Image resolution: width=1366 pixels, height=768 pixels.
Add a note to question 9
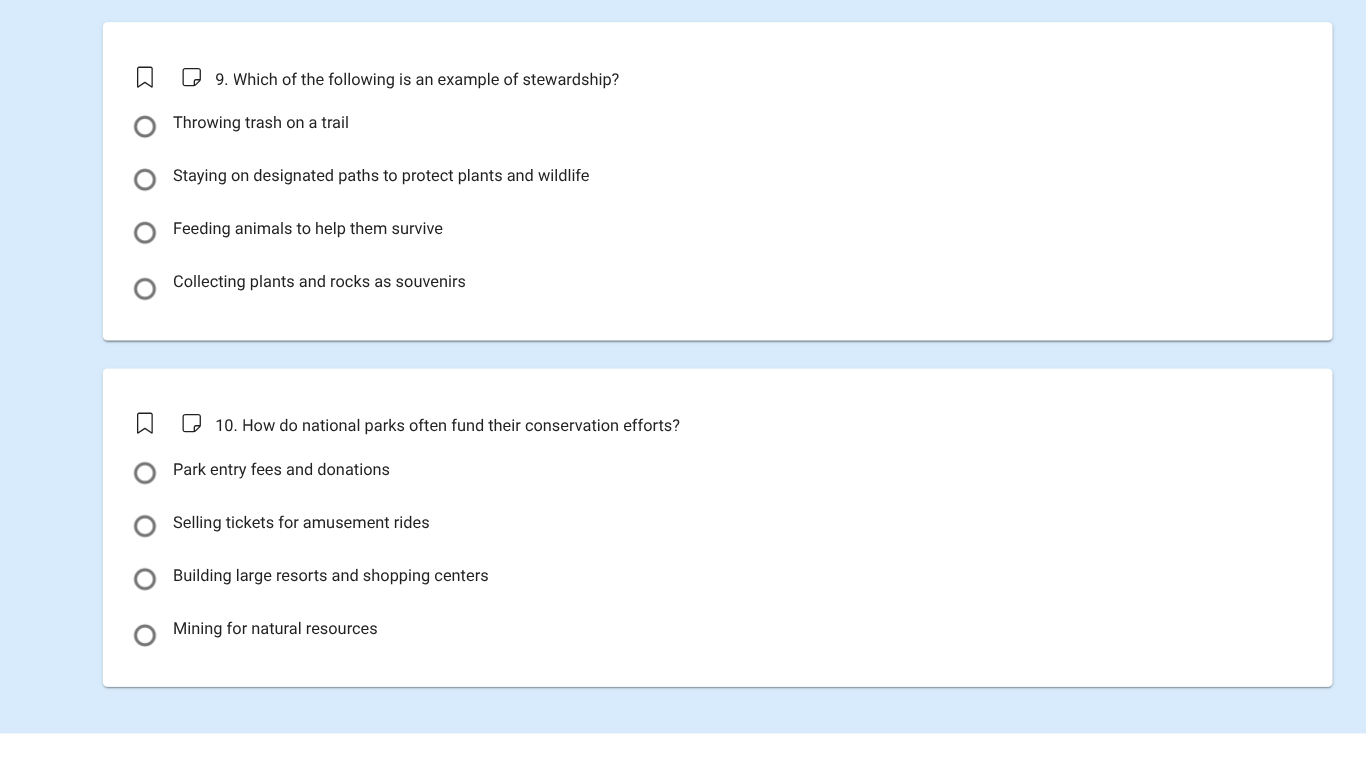(x=192, y=78)
